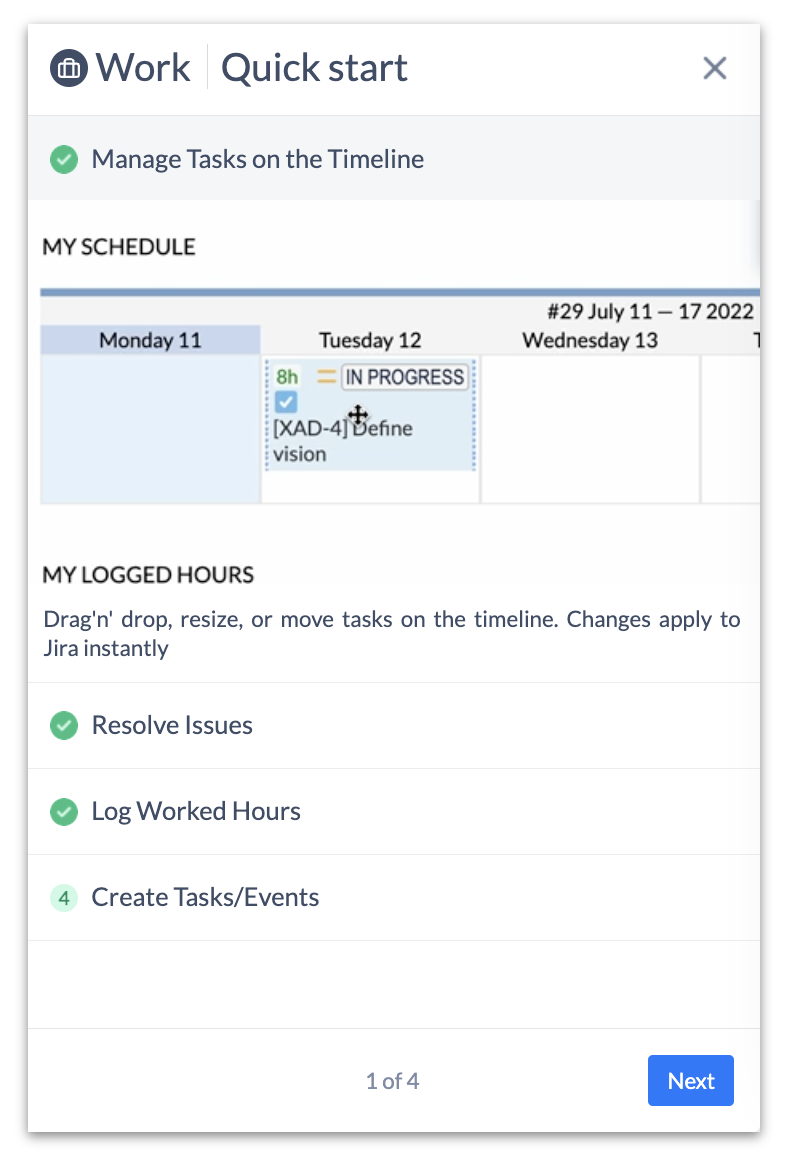This screenshot has height=1168, width=800.
Task: Collapse the Manage Tasks on the Timeline section
Action: (x=258, y=159)
